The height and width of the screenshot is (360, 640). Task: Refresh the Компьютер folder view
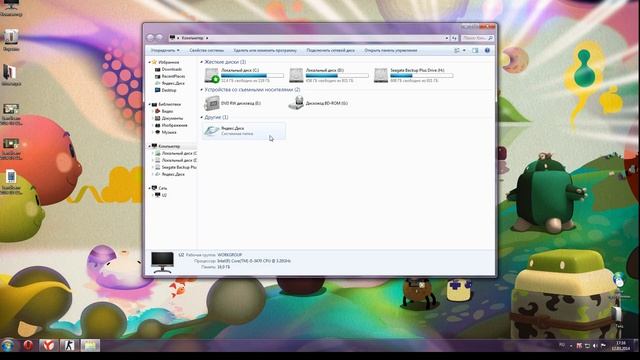pos(454,38)
